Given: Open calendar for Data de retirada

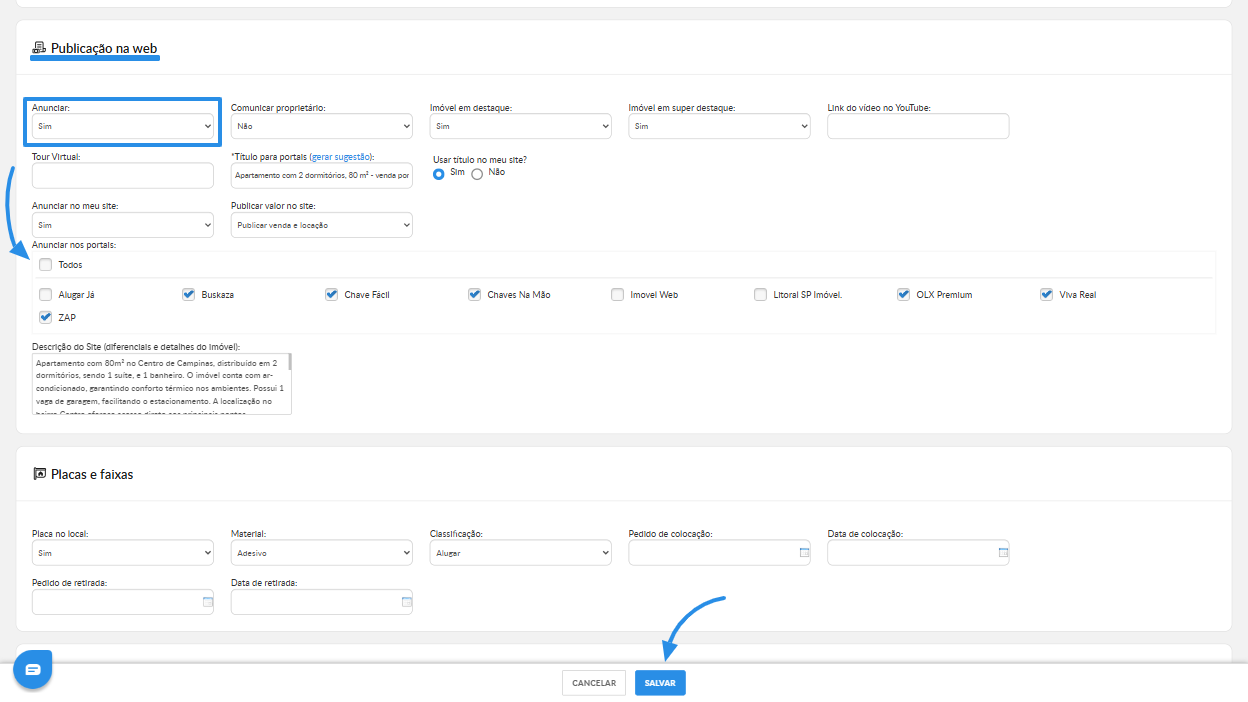Looking at the screenshot, I should pyautogui.click(x=407, y=602).
